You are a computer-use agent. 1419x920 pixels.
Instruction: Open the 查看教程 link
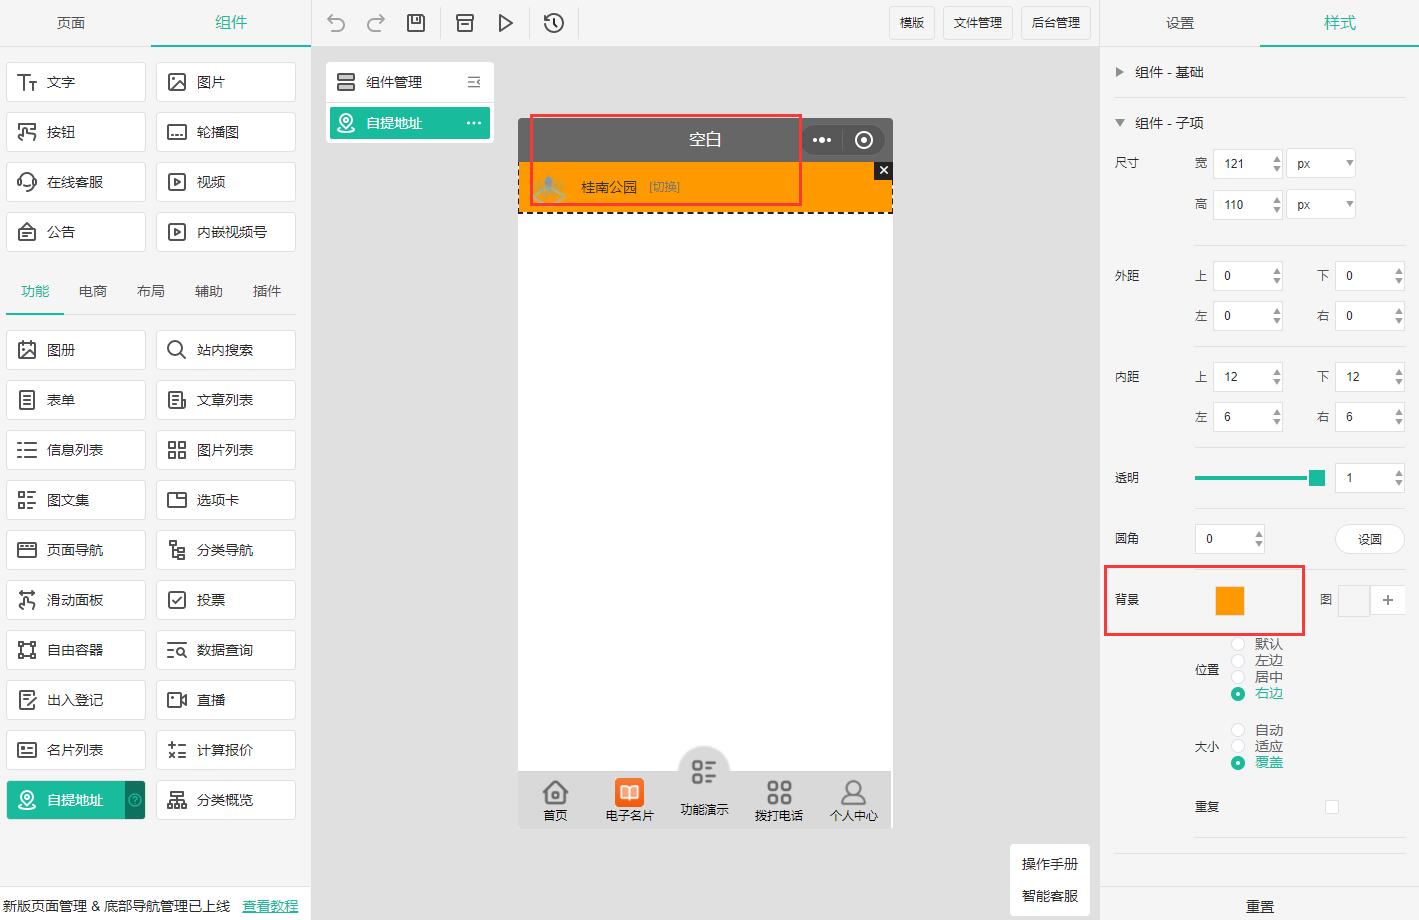pyautogui.click(x=270, y=906)
